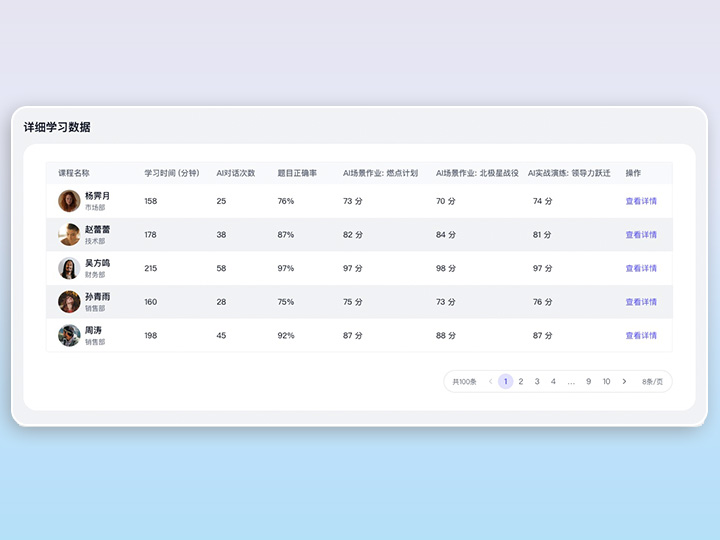Click the AI chat count 58
Viewport: 720px width, 540px height.
tap(221, 268)
